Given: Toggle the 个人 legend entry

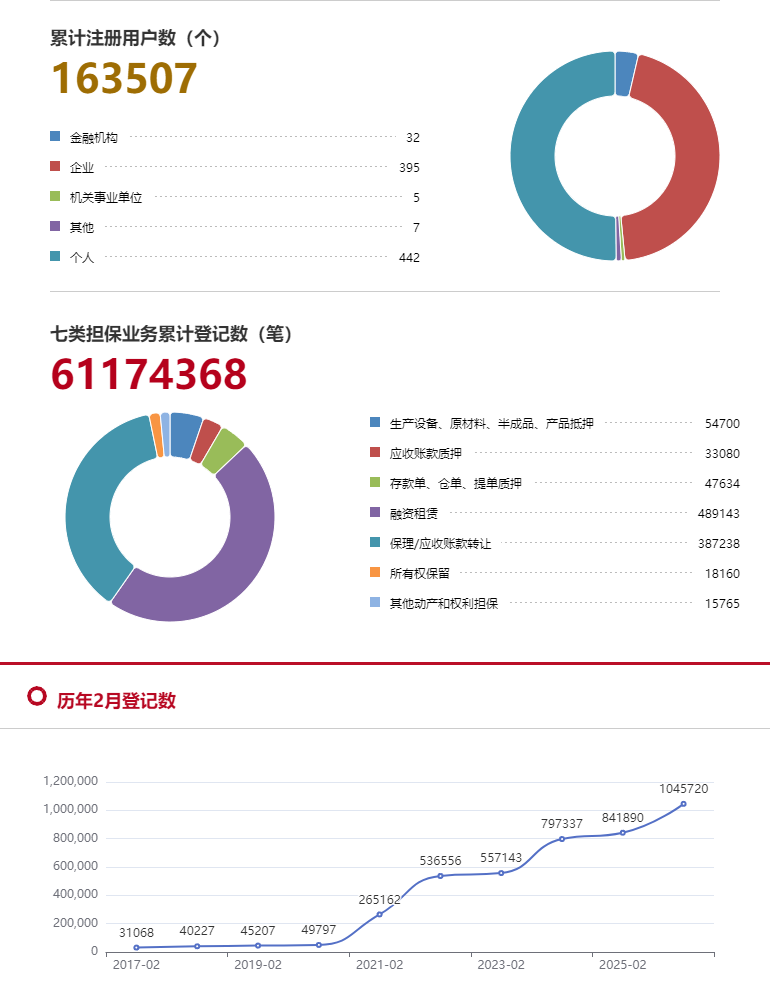Looking at the screenshot, I should click(x=81, y=258).
